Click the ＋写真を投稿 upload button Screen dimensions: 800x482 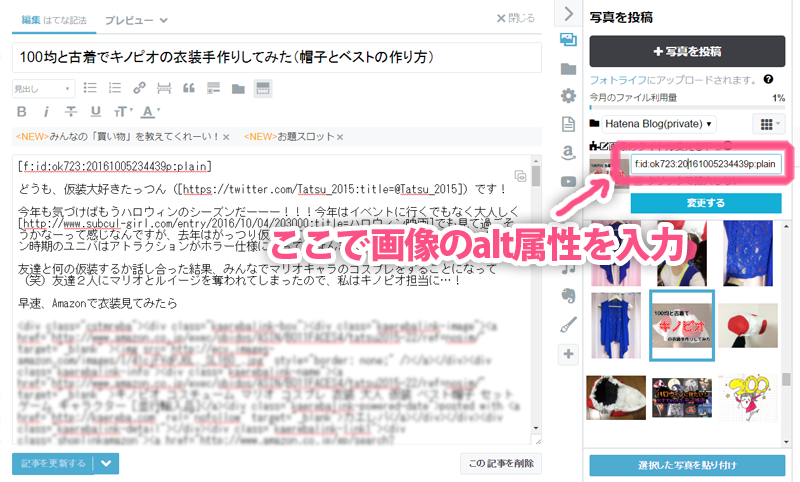click(x=687, y=51)
